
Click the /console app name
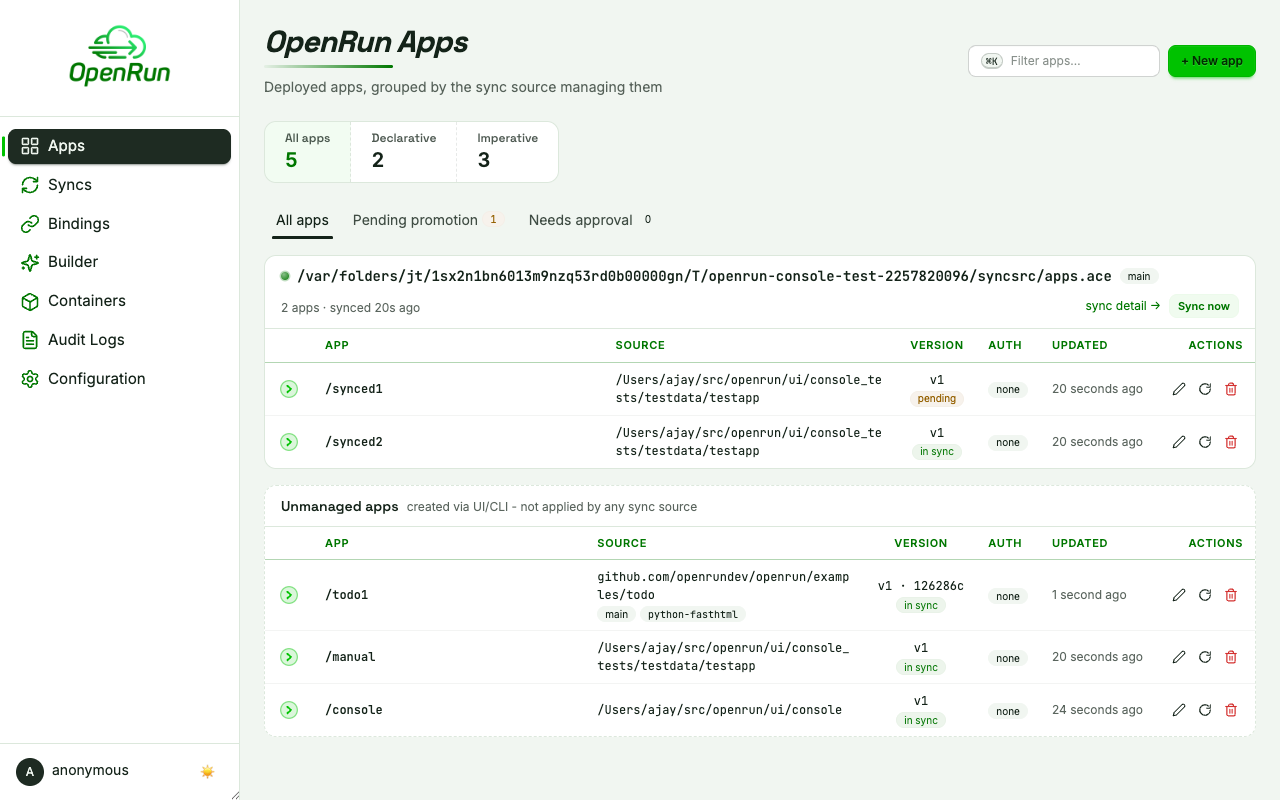[354, 710]
